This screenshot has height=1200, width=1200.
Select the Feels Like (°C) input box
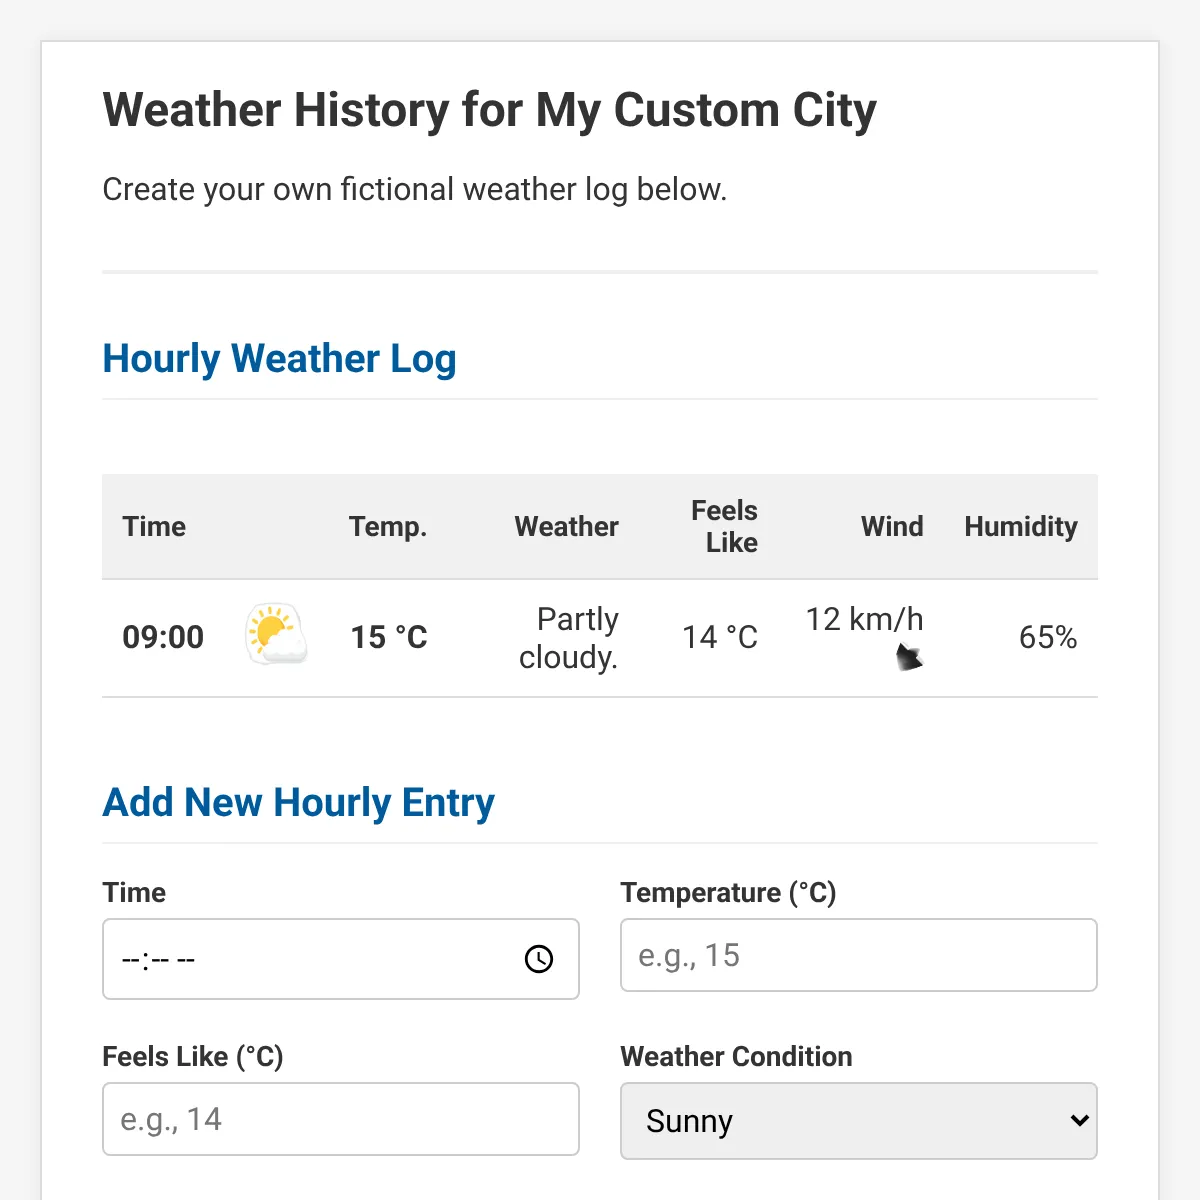[x=340, y=1119]
